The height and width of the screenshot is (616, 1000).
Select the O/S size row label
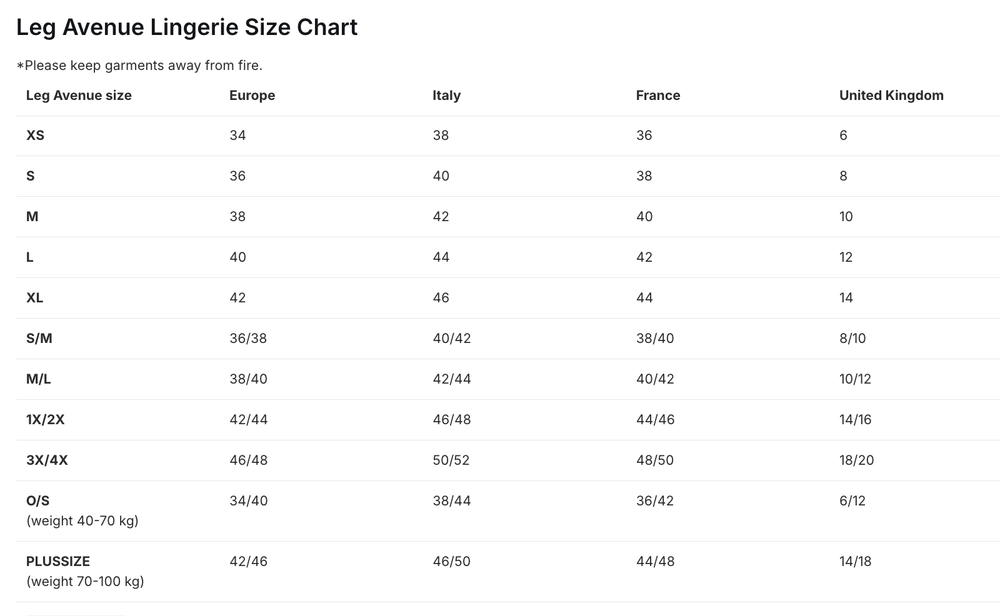coord(38,501)
